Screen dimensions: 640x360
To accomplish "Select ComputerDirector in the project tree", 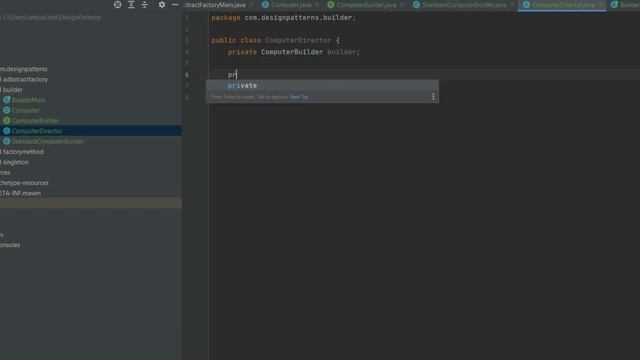I will [37, 131].
